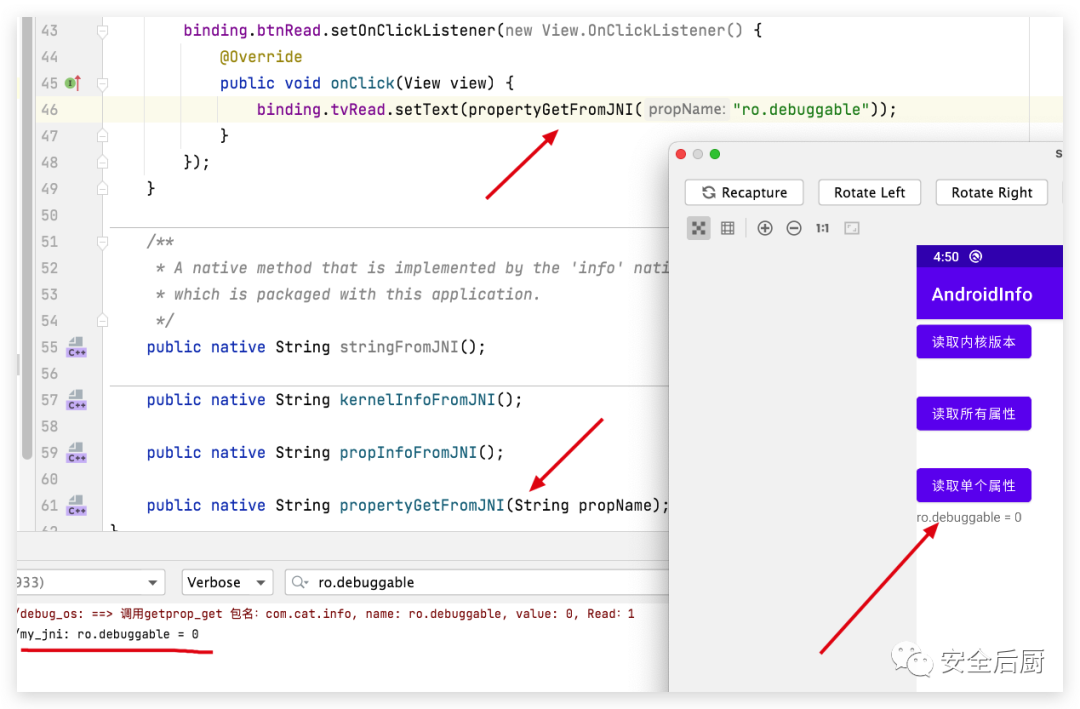
Task: Open the process selector dropdown ending in 933)
Action: coord(88,582)
